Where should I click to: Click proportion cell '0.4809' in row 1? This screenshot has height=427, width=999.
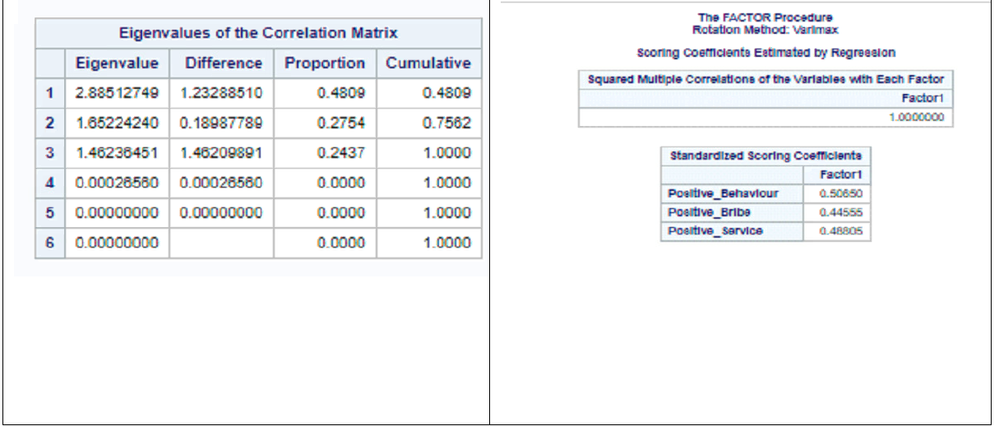coord(325,93)
